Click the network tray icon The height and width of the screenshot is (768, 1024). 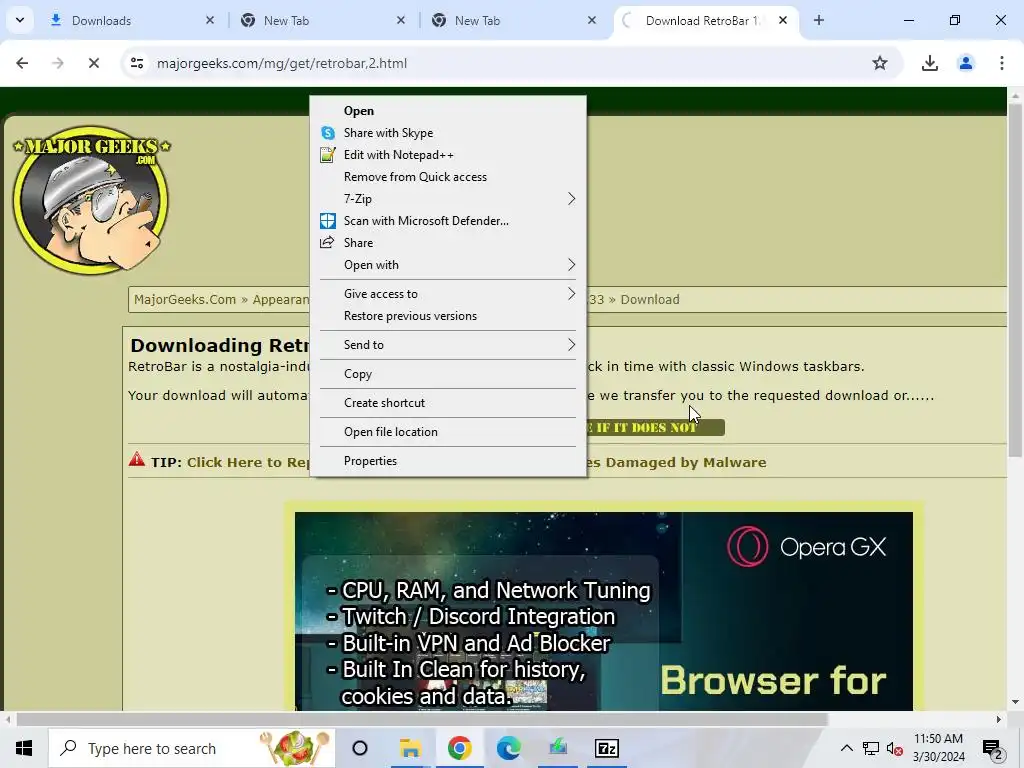click(871, 748)
